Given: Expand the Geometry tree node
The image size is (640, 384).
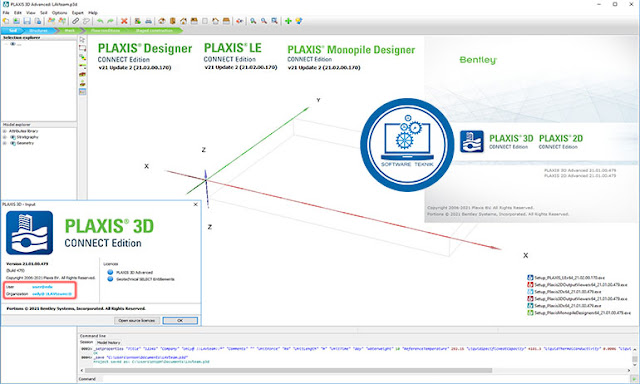Looking at the screenshot, I should click(4, 143).
